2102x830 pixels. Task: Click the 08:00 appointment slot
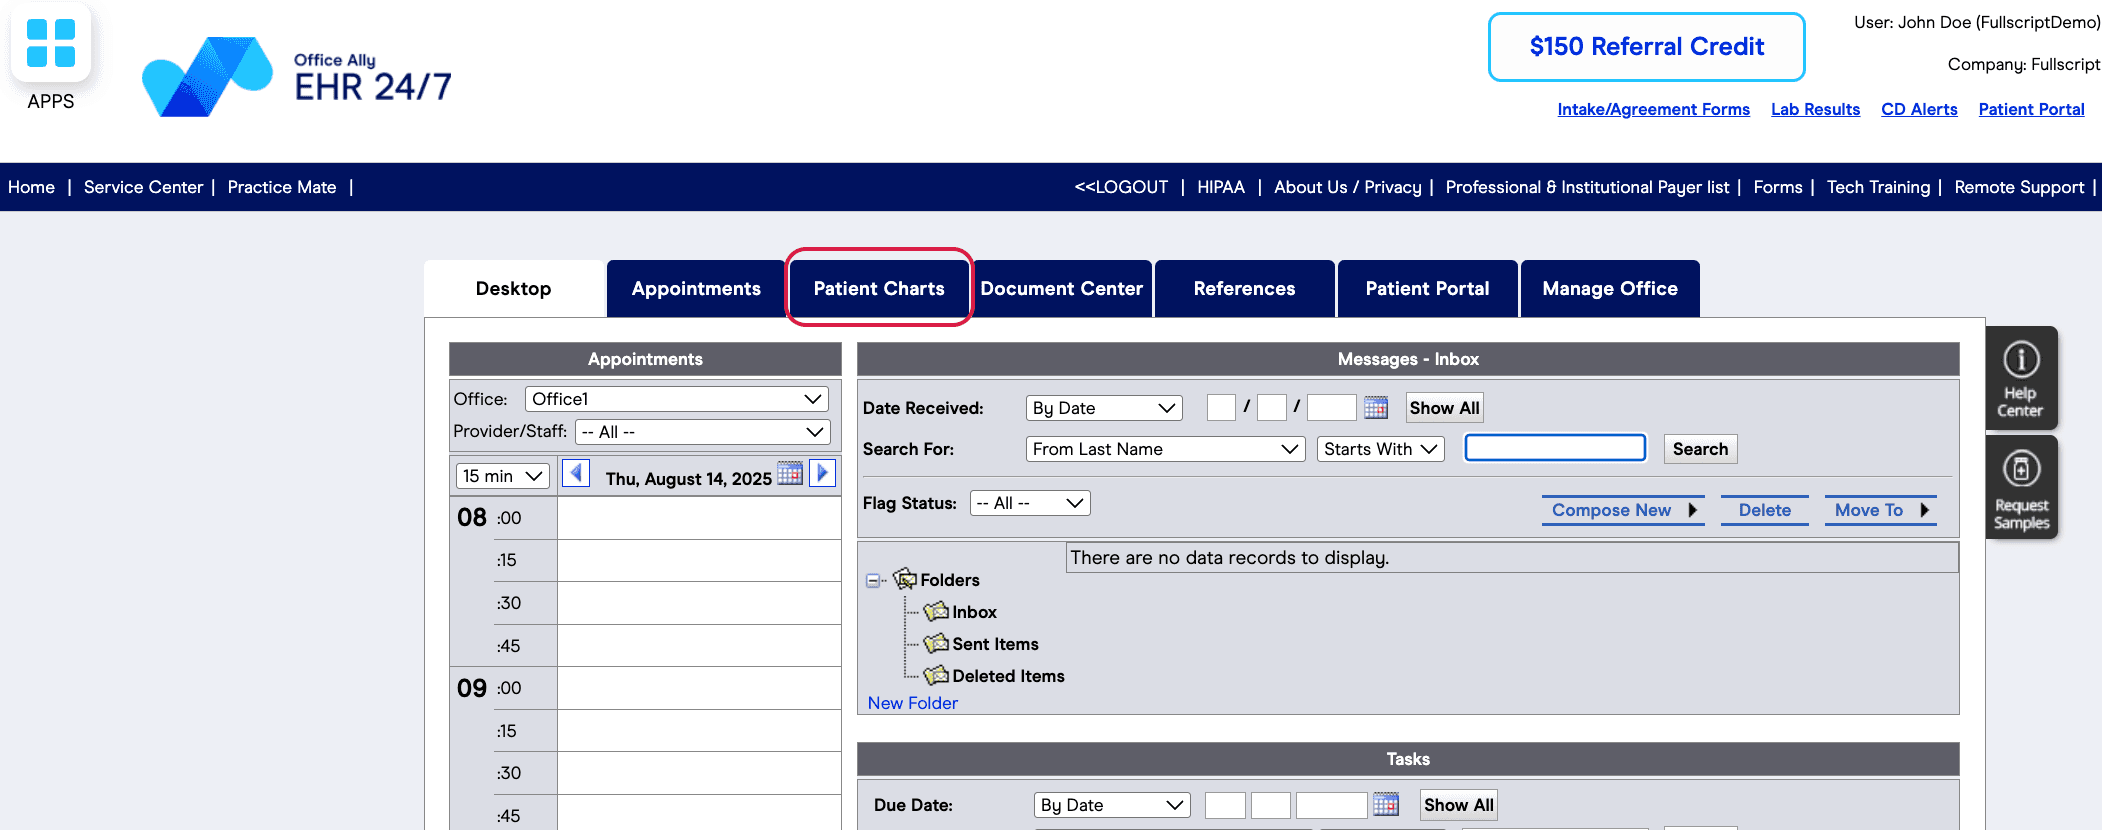coord(699,518)
